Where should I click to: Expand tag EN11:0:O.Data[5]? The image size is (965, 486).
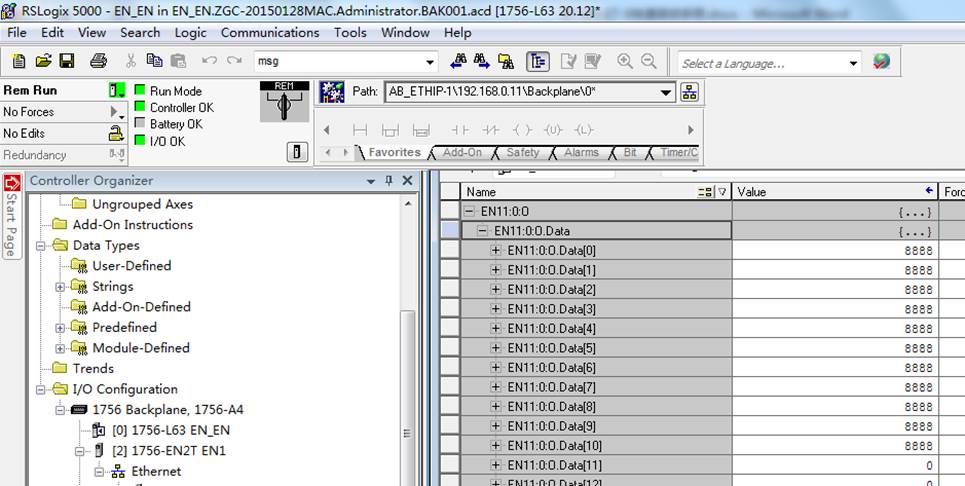coord(496,348)
